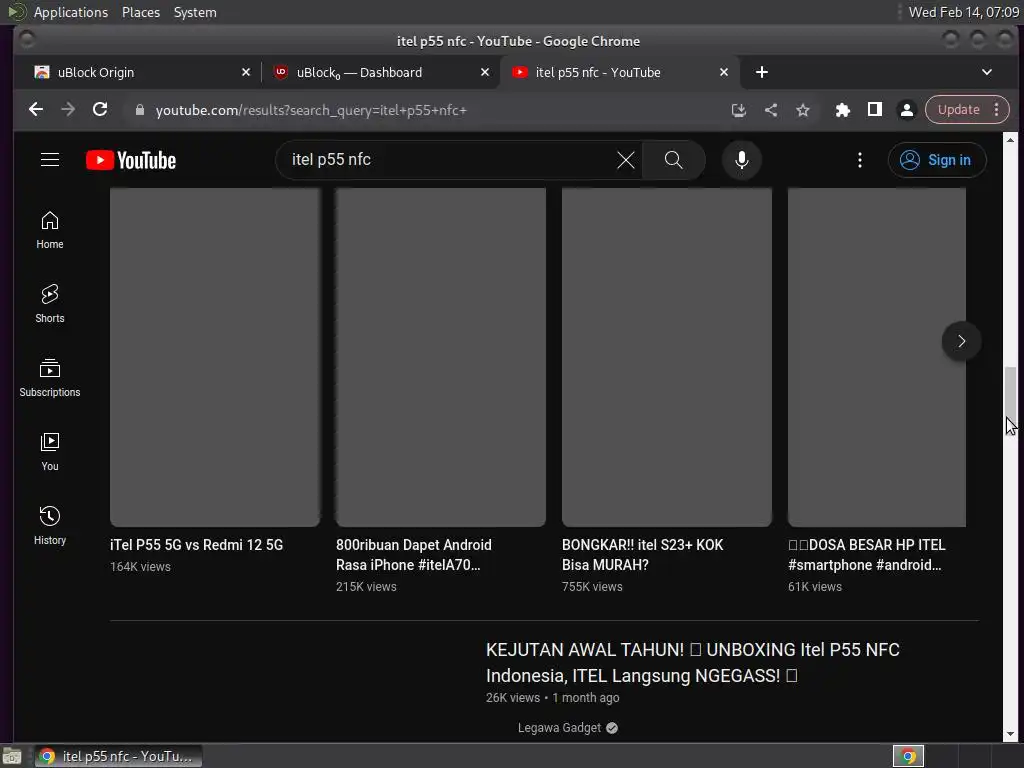The width and height of the screenshot is (1024, 768).
Task: Open thumbnail of 800ribuan Dapet Android short
Action: click(441, 357)
